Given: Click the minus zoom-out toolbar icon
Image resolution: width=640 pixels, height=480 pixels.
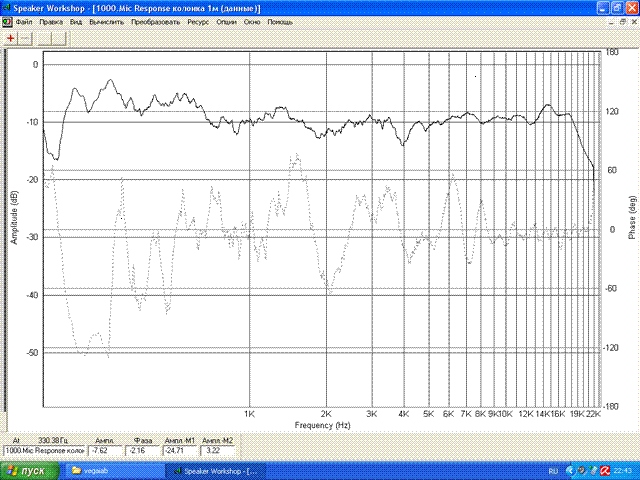Looking at the screenshot, I should [x=25, y=38].
